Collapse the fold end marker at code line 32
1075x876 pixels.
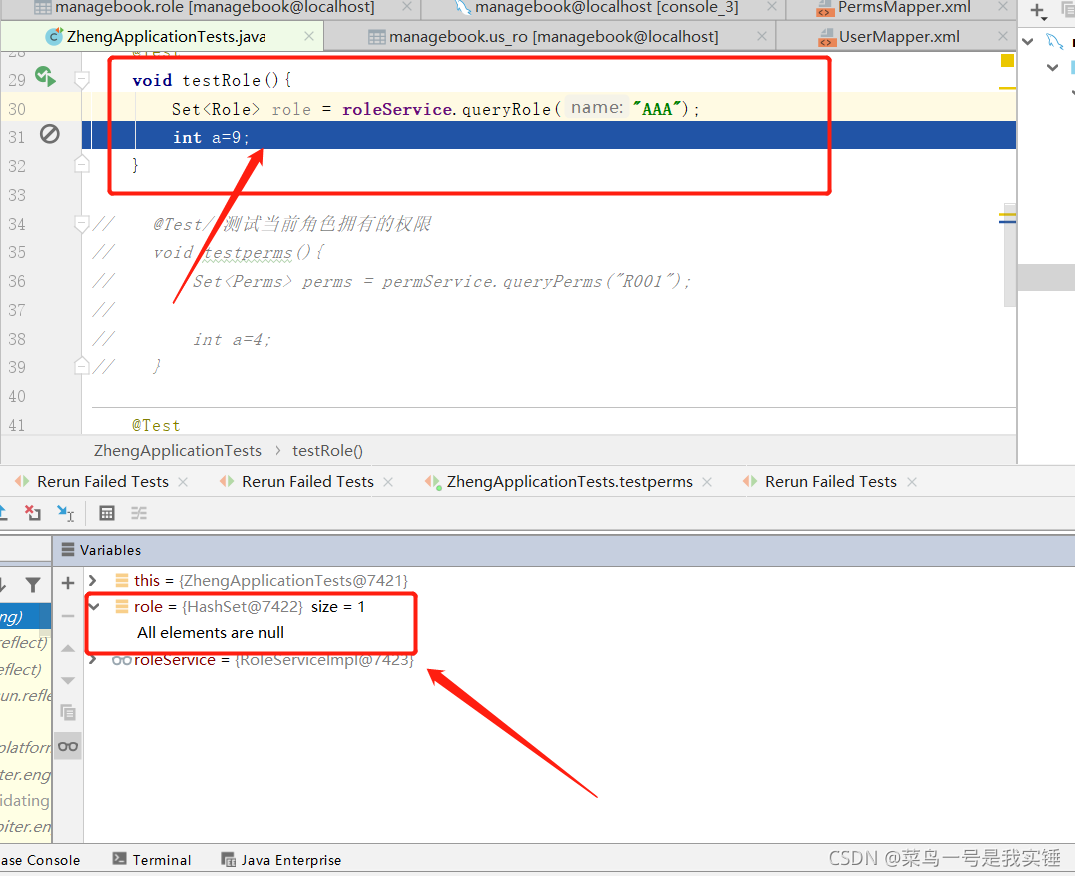pos(82,165)
